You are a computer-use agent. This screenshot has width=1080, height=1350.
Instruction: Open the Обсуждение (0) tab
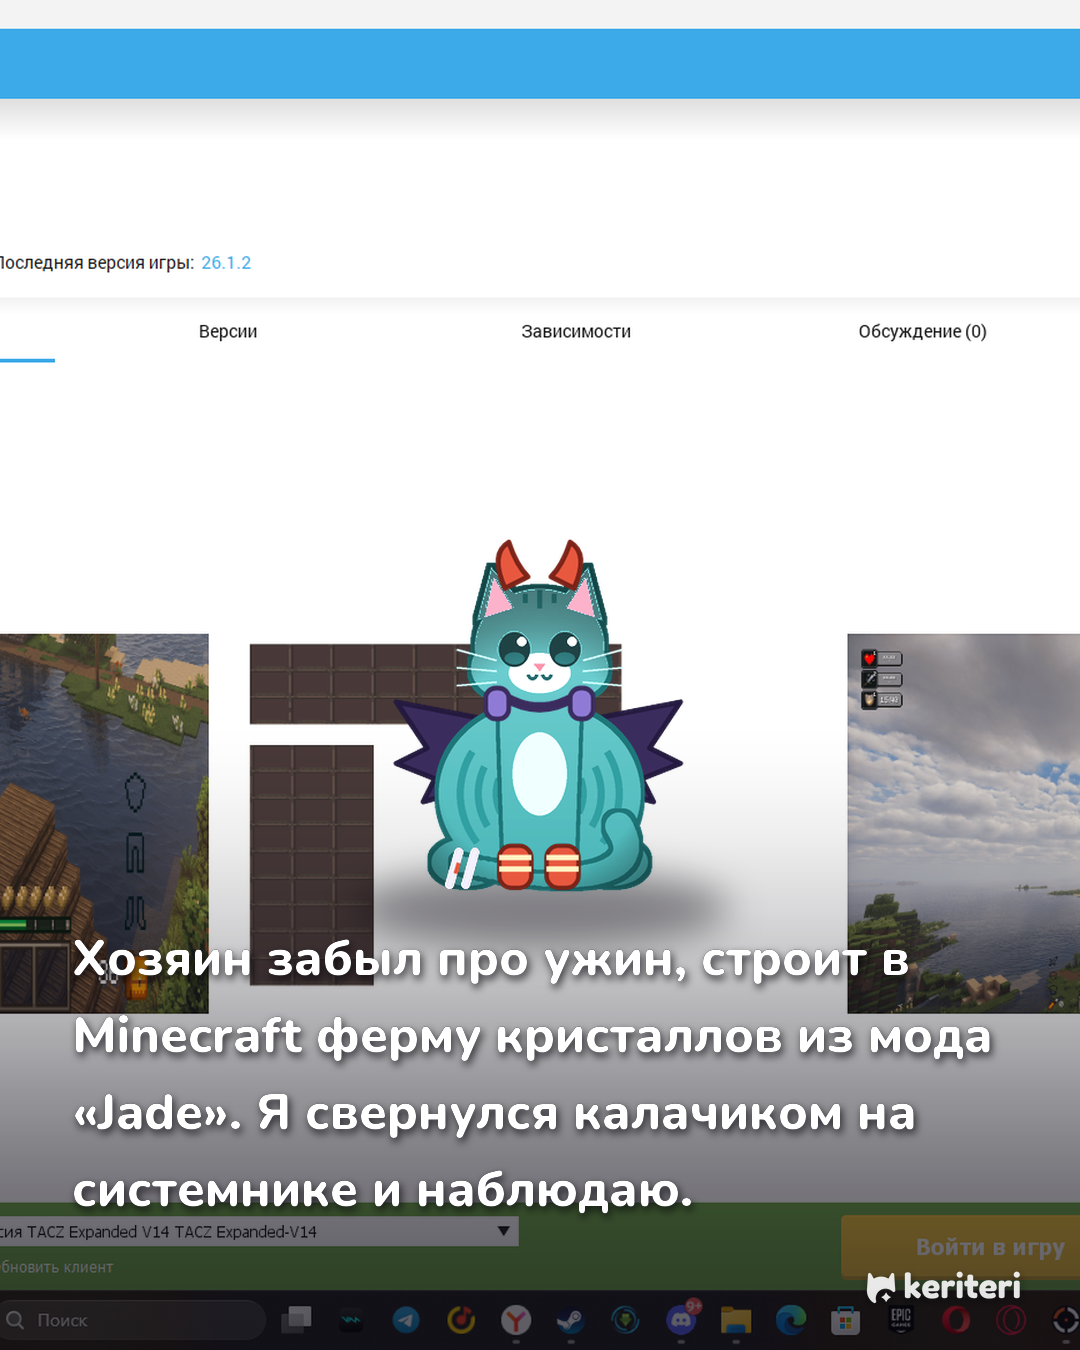(x=922, y=331)
